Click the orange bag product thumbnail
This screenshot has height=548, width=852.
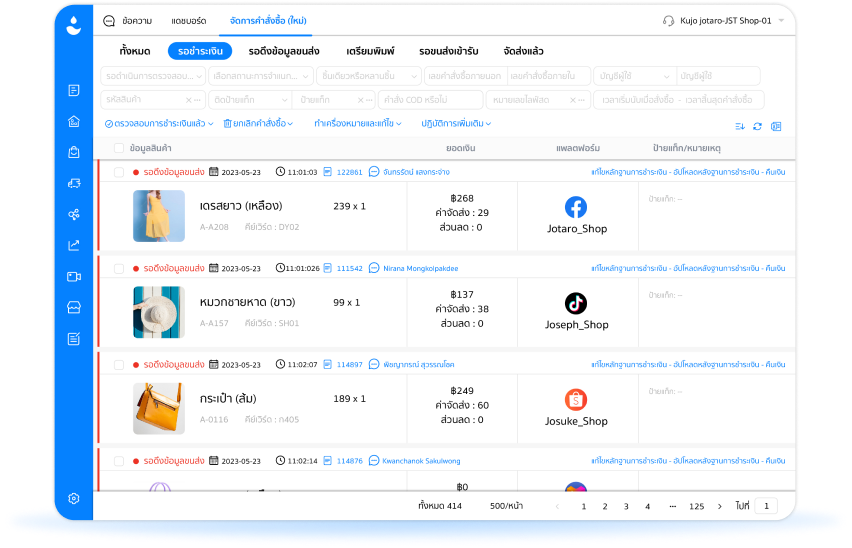point(159,408)
